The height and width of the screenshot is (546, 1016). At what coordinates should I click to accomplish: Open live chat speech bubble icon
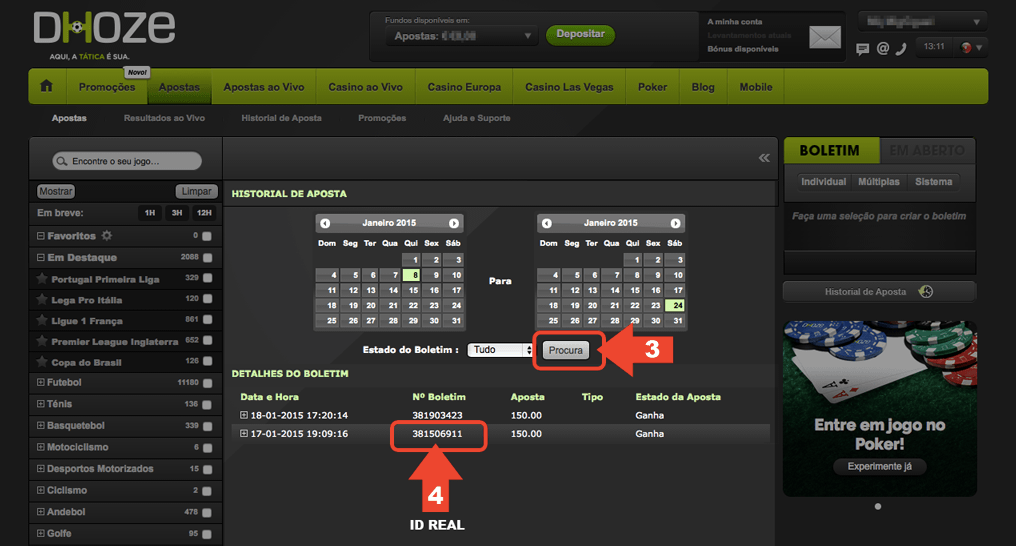[x=863, y=48]
